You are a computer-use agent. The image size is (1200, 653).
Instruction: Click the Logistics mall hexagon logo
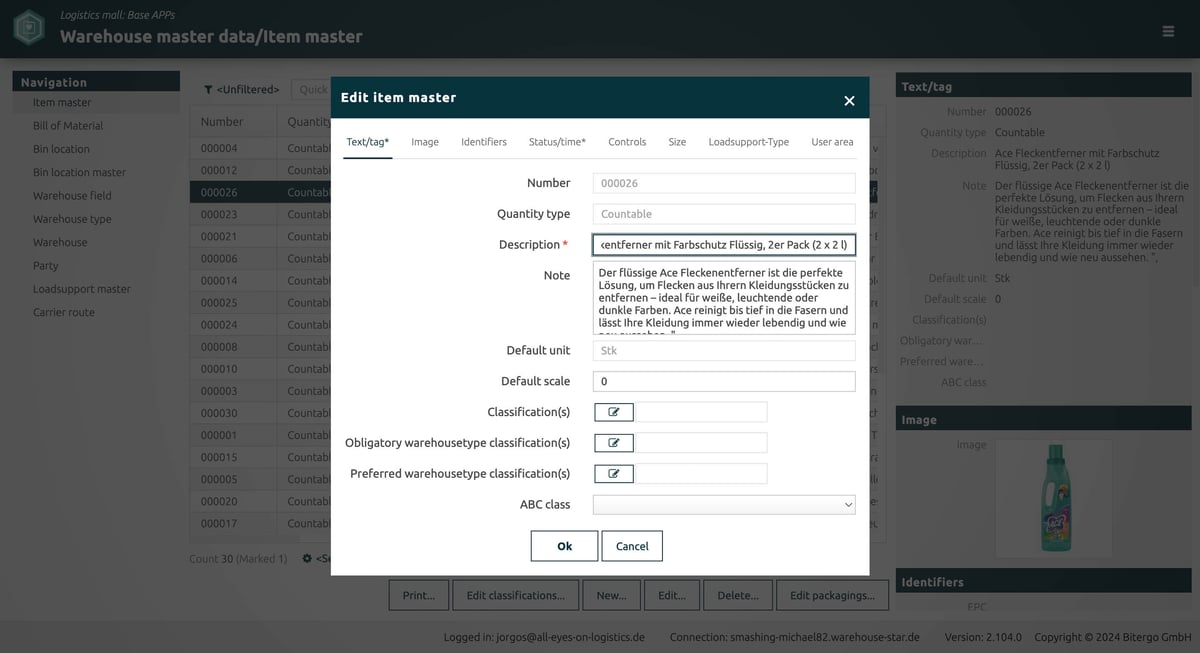coord(28,27)
